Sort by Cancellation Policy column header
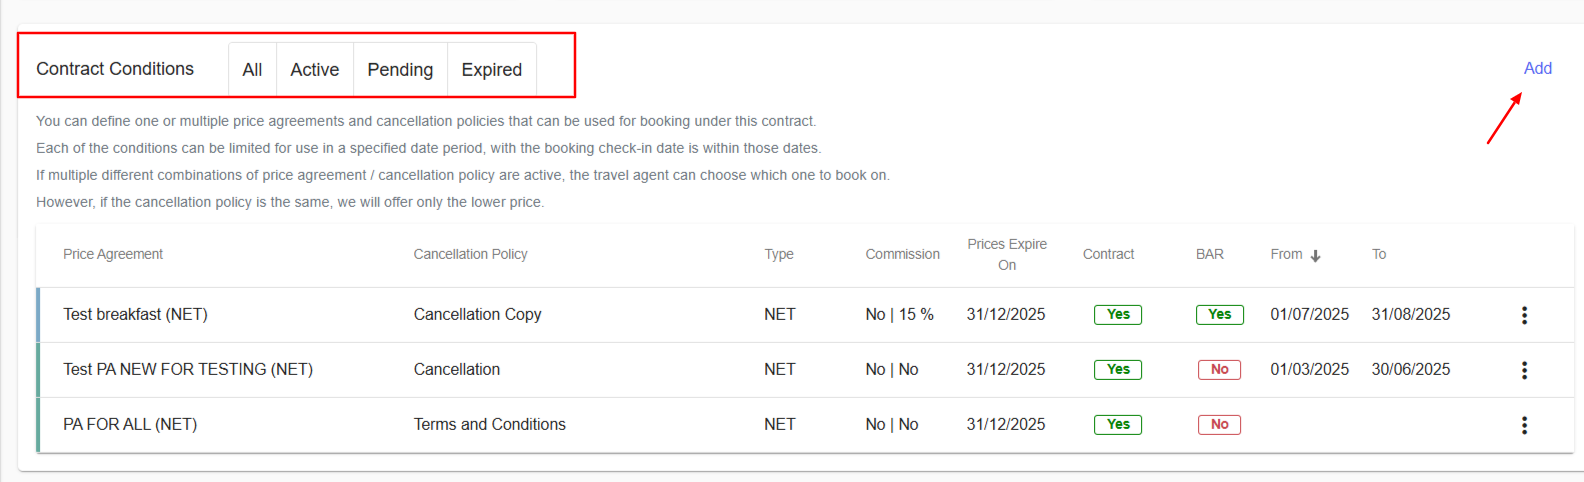The width and height of the screenshot is (1584, 482). point(470,254)
